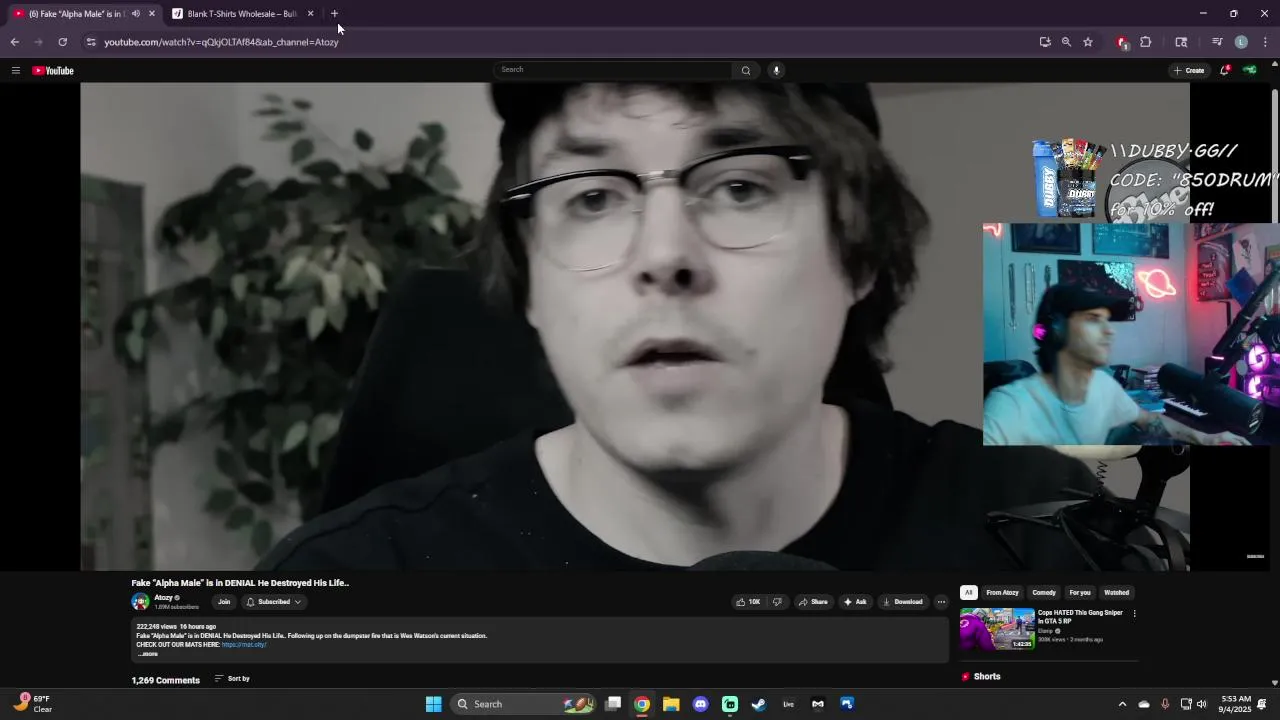Open the weather widget 69°F Clear

(33, 704)
